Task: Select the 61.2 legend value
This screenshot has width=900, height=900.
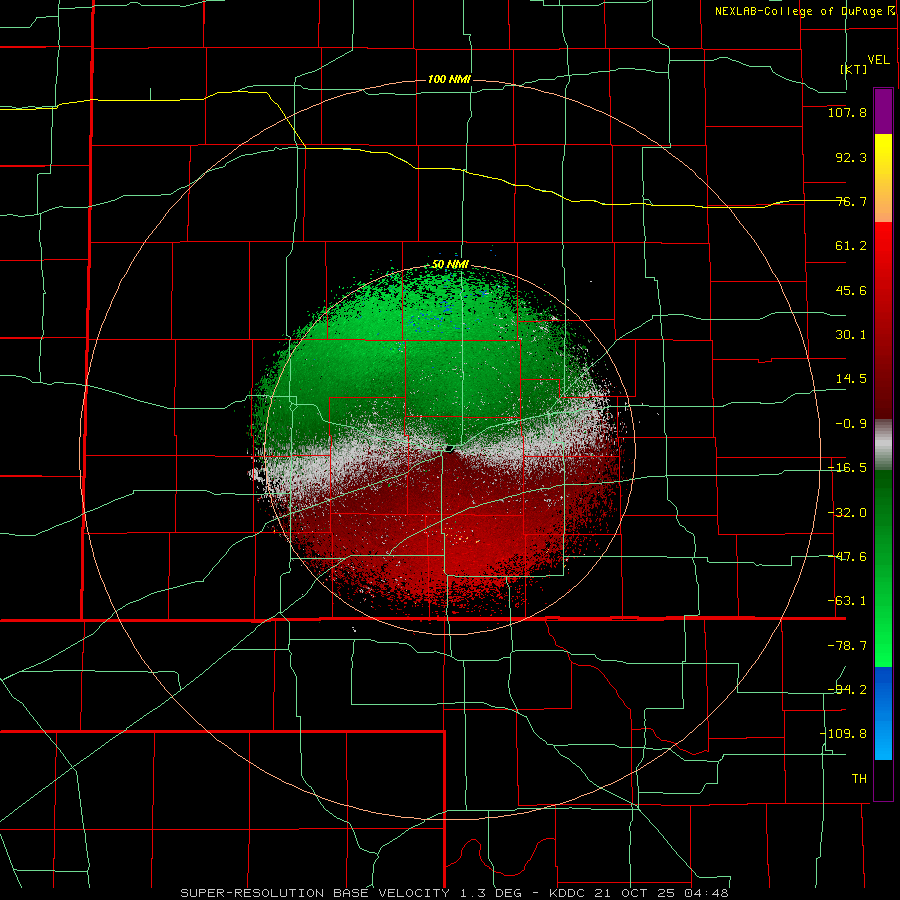Action: coord(851,246)
